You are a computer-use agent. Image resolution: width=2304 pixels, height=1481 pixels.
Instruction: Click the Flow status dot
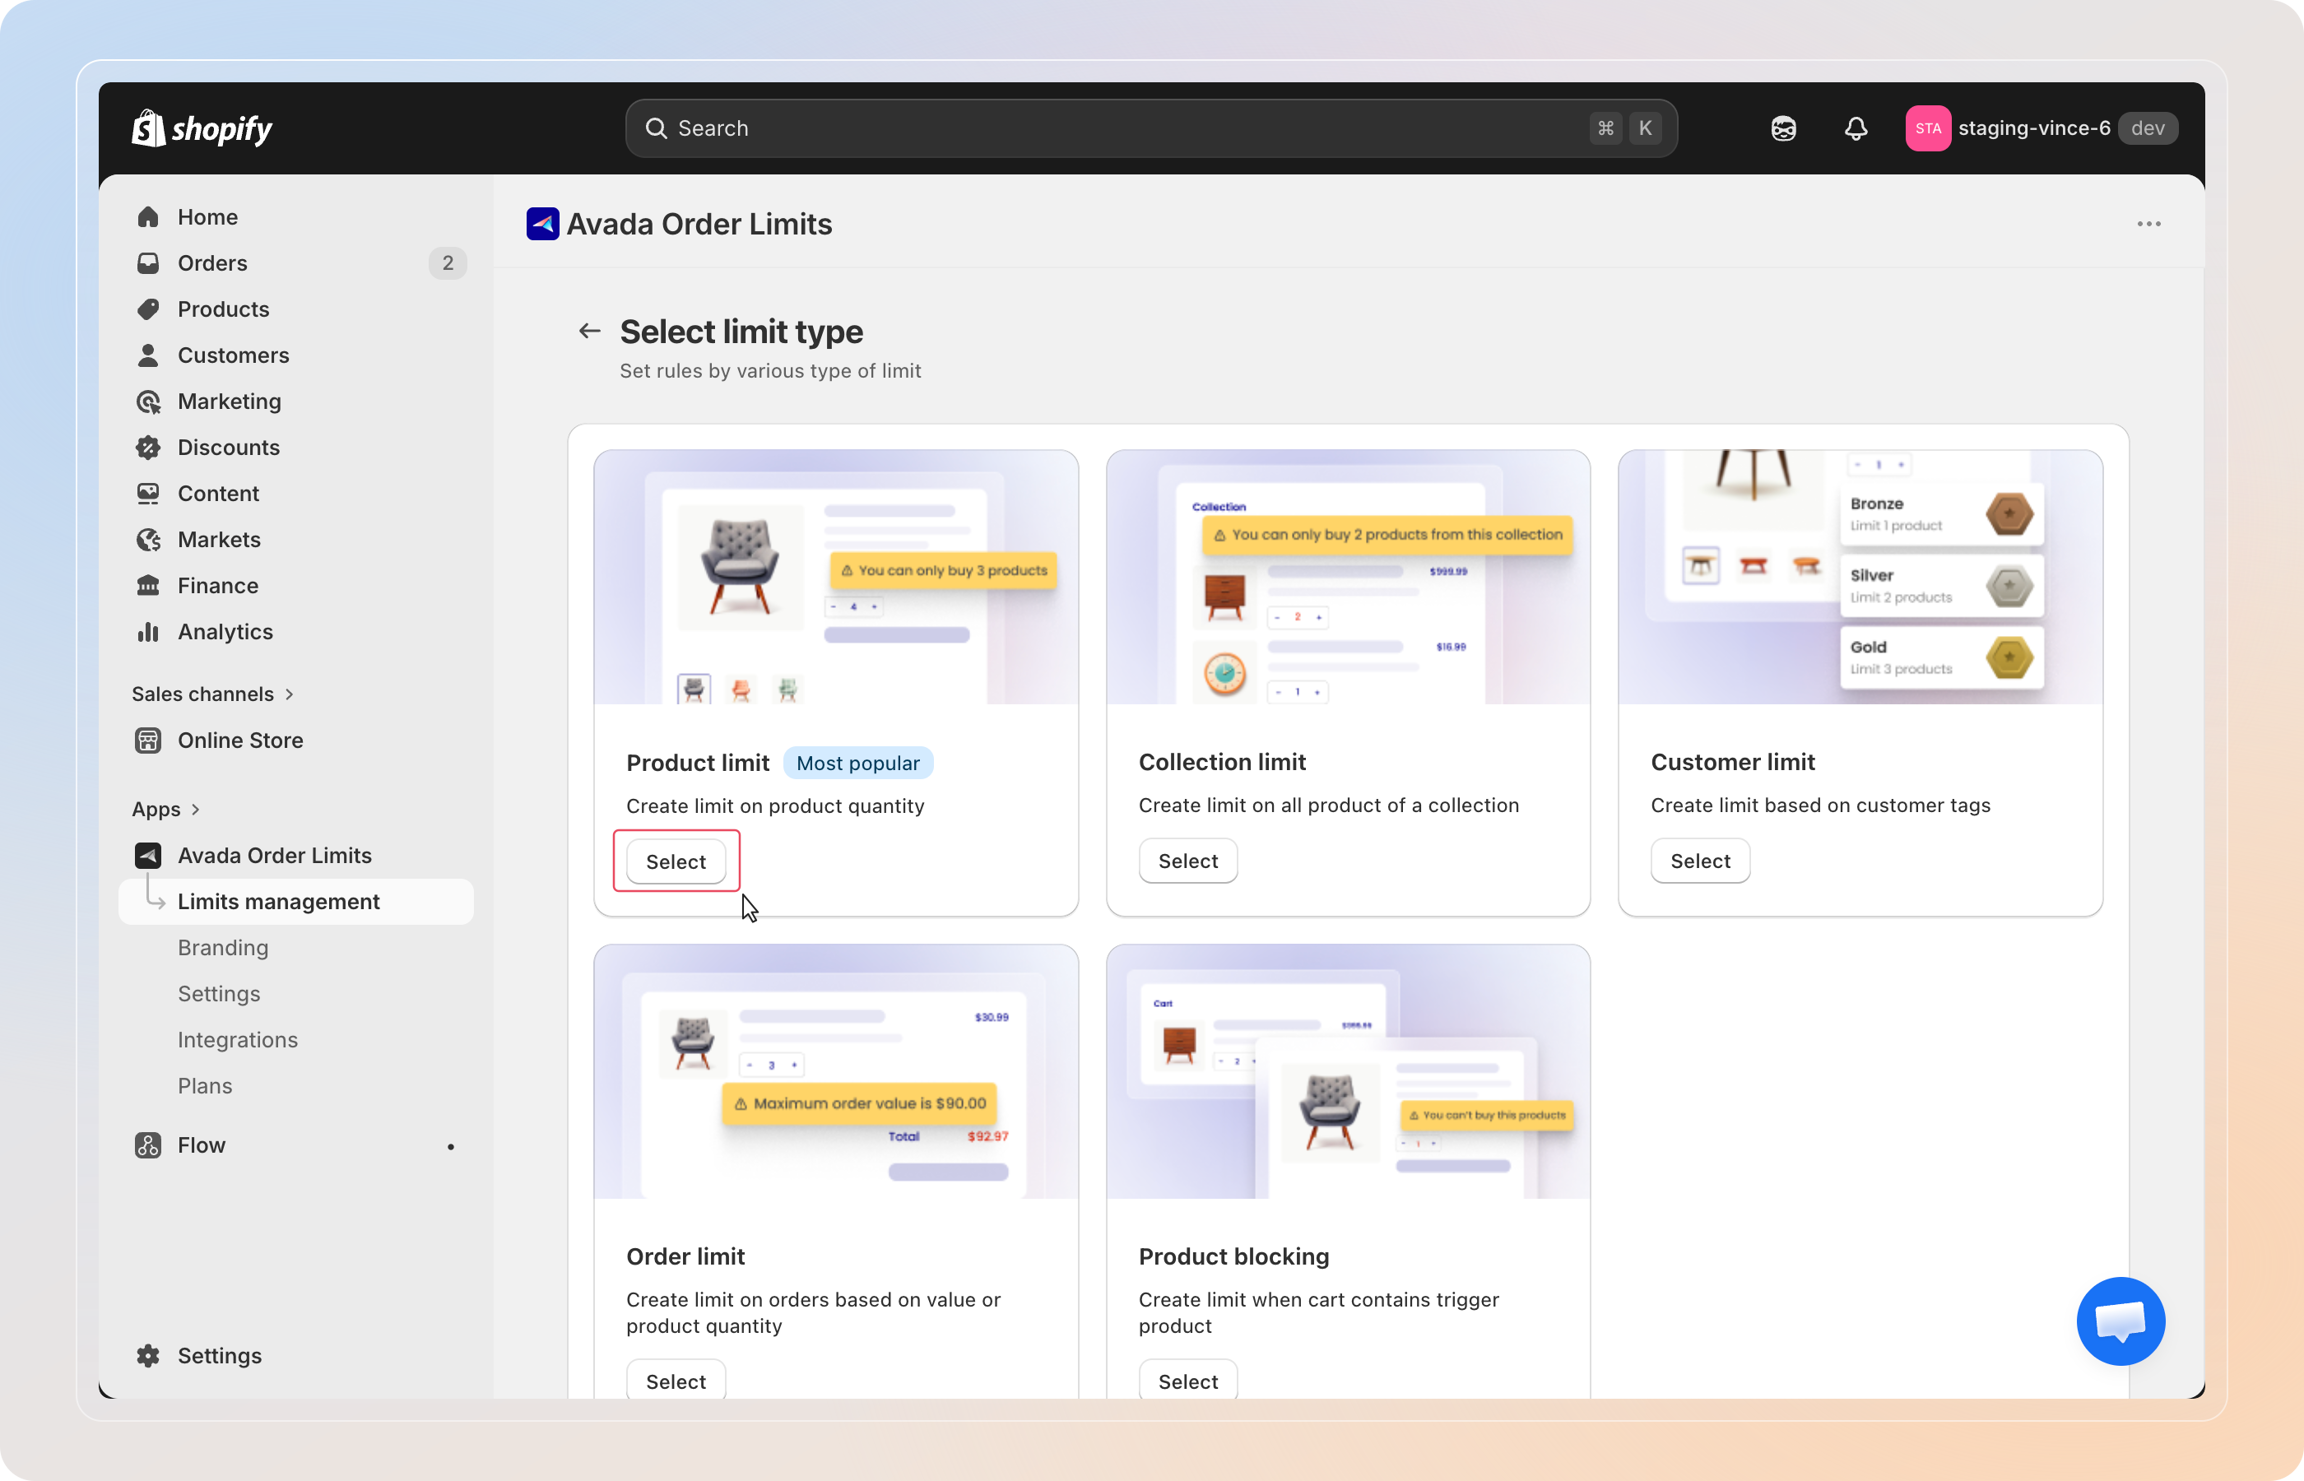click(x=451, y=1146)
